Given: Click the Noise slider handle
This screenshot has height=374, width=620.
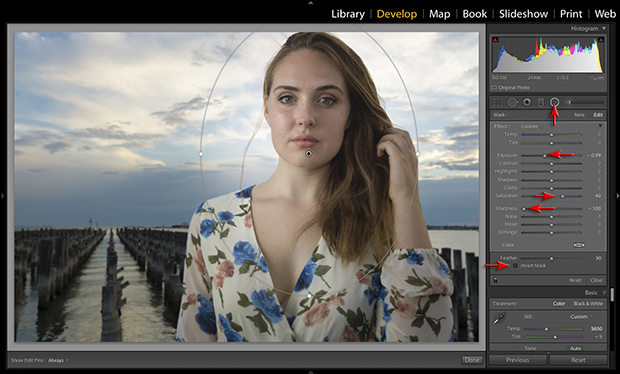Looking at the screenshot, I should [552, 217].
